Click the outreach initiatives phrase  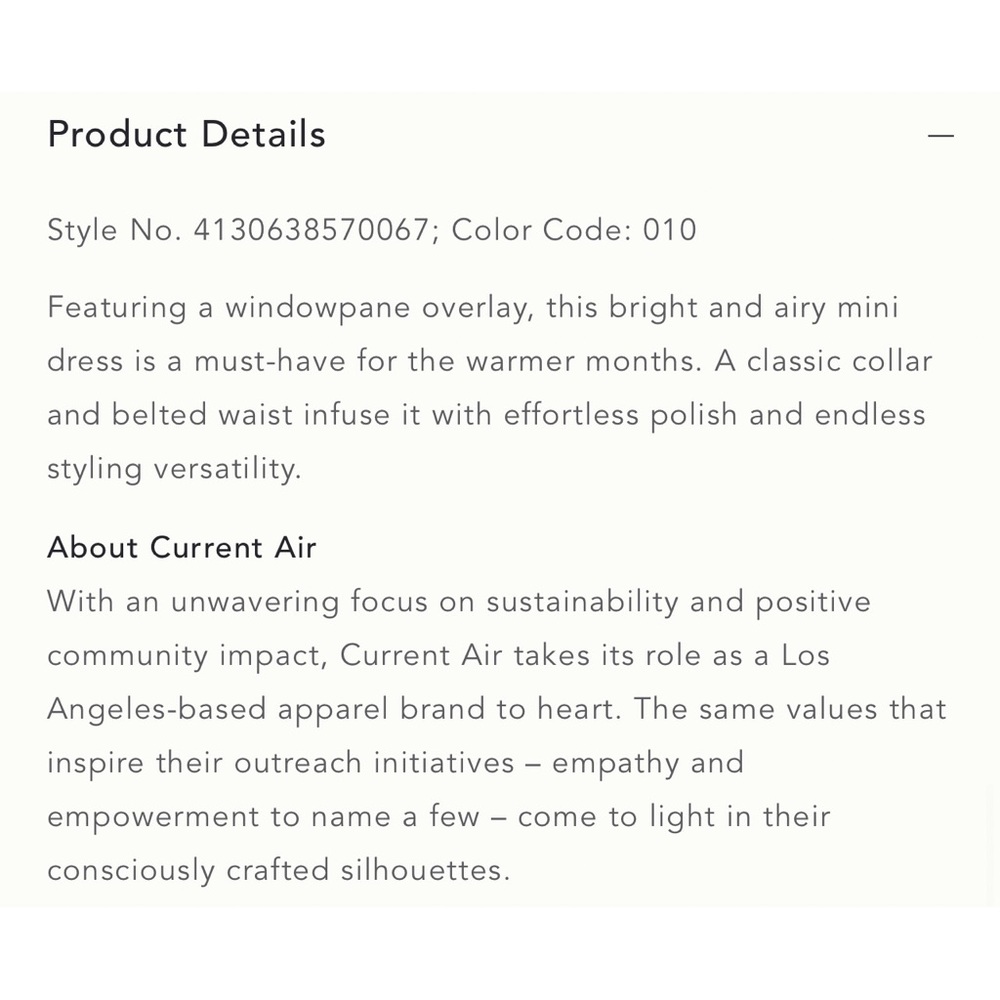coord(374,763)
